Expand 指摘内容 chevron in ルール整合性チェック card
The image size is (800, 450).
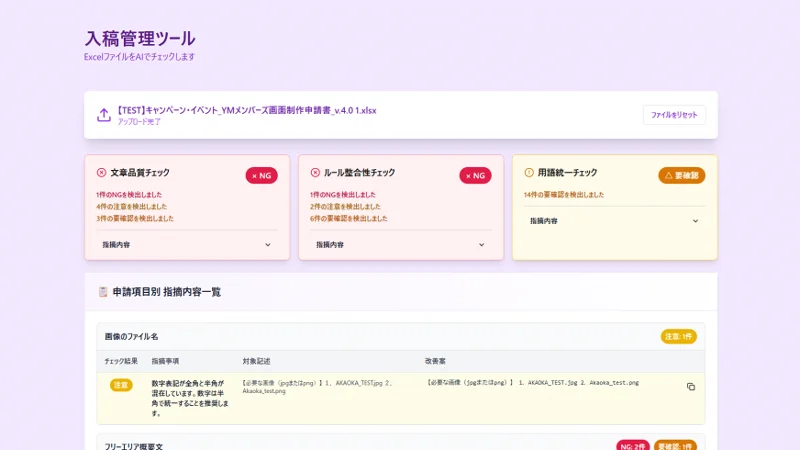(x=481, y=245)
